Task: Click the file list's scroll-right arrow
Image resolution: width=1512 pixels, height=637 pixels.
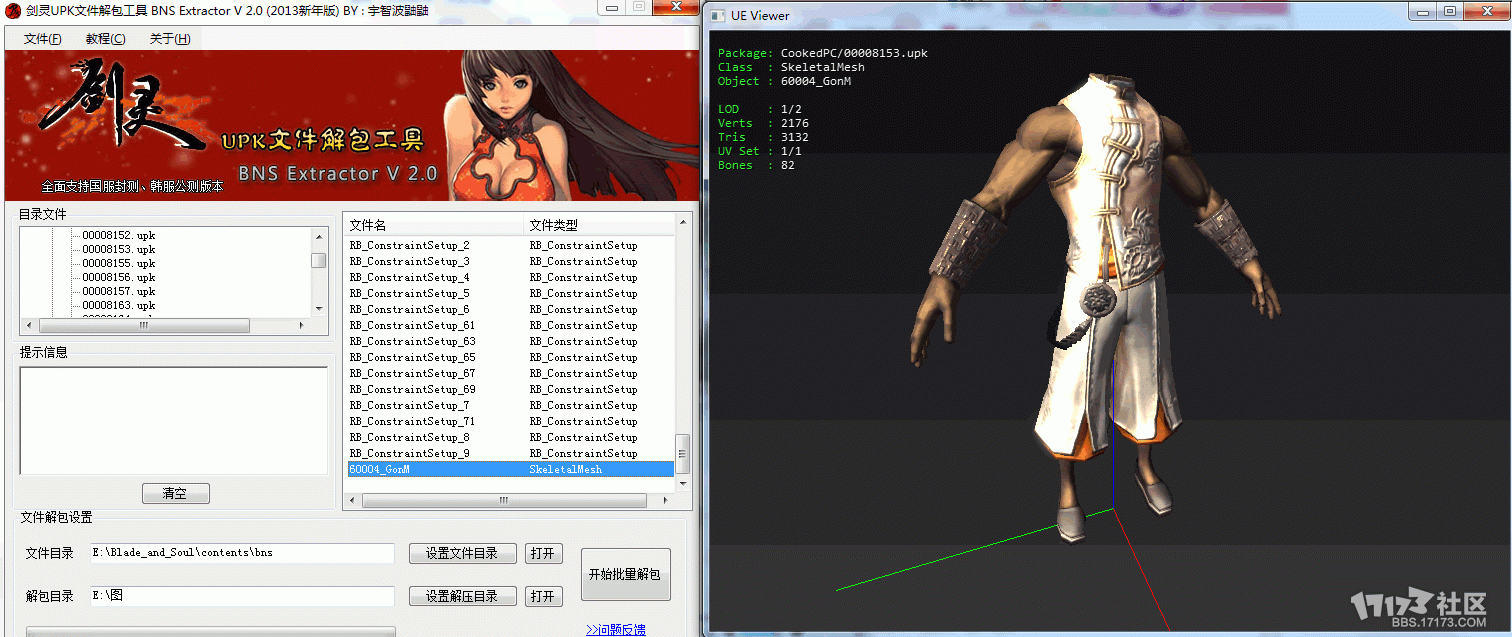Action: (x=667, y=500)
